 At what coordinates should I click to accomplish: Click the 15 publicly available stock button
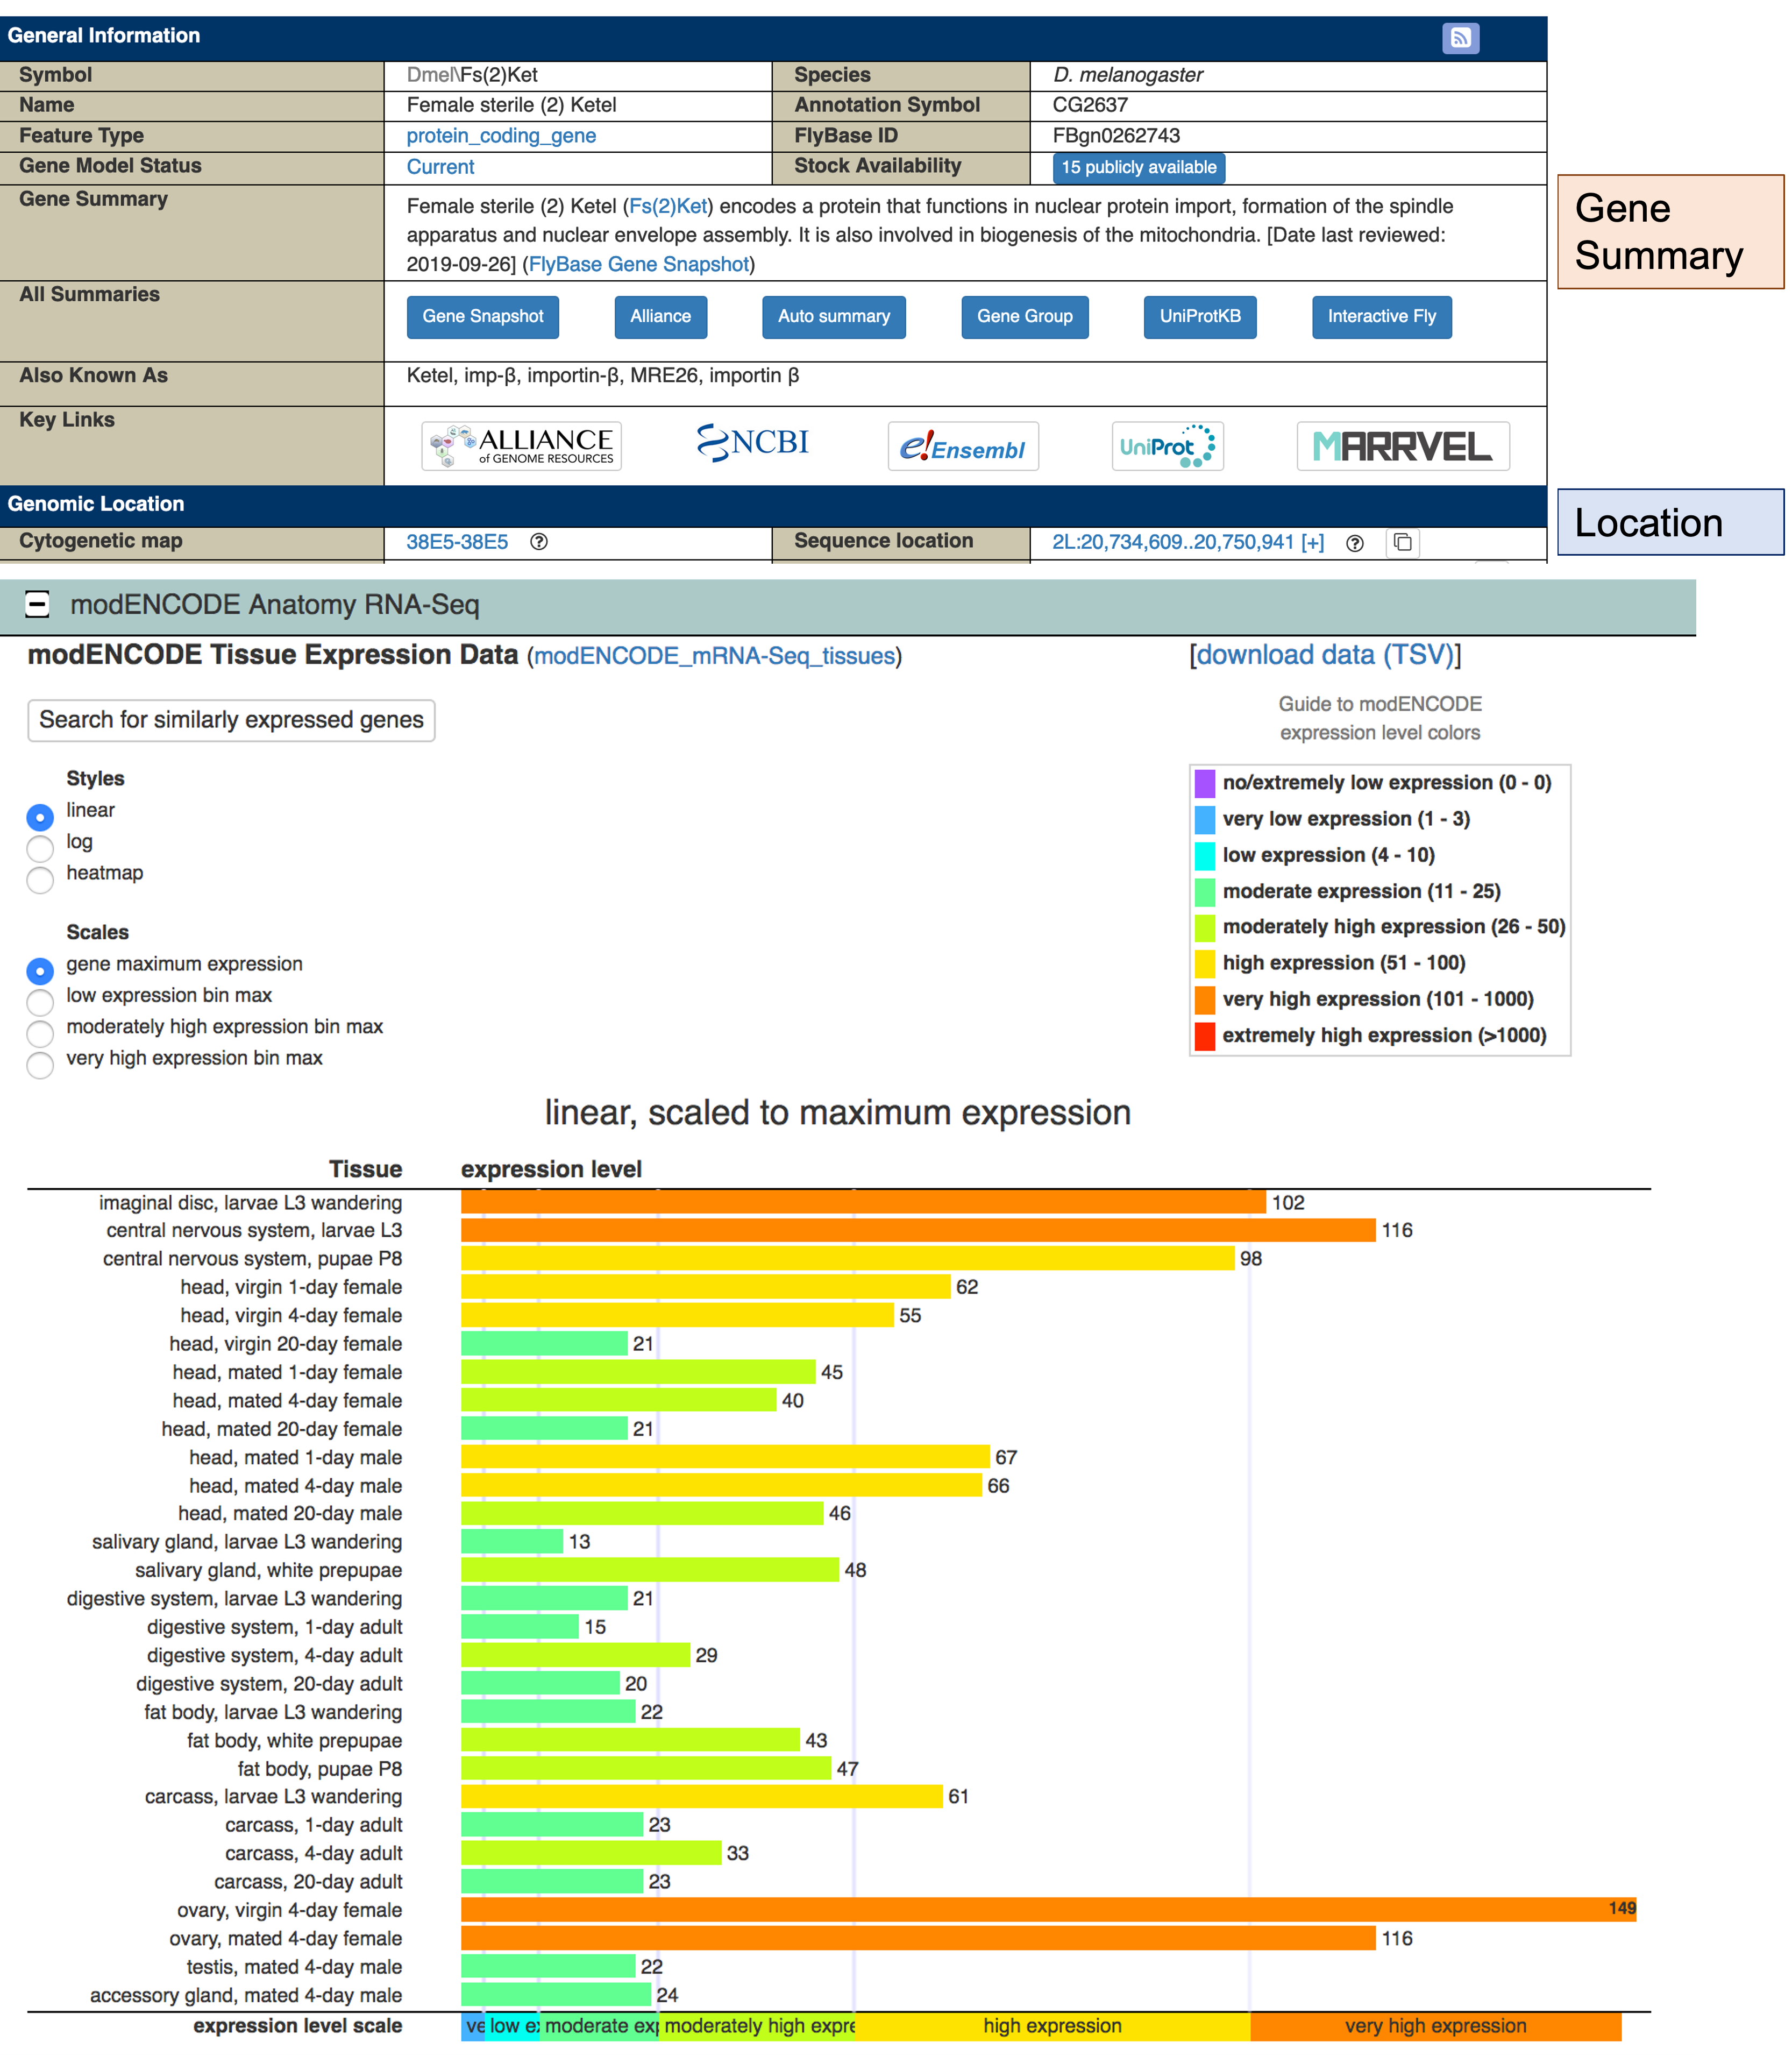click(1139, 168)
